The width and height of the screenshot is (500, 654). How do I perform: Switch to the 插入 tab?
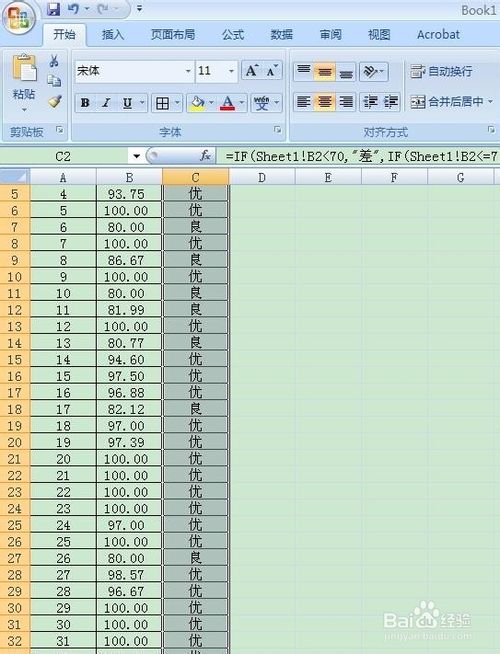113,35
